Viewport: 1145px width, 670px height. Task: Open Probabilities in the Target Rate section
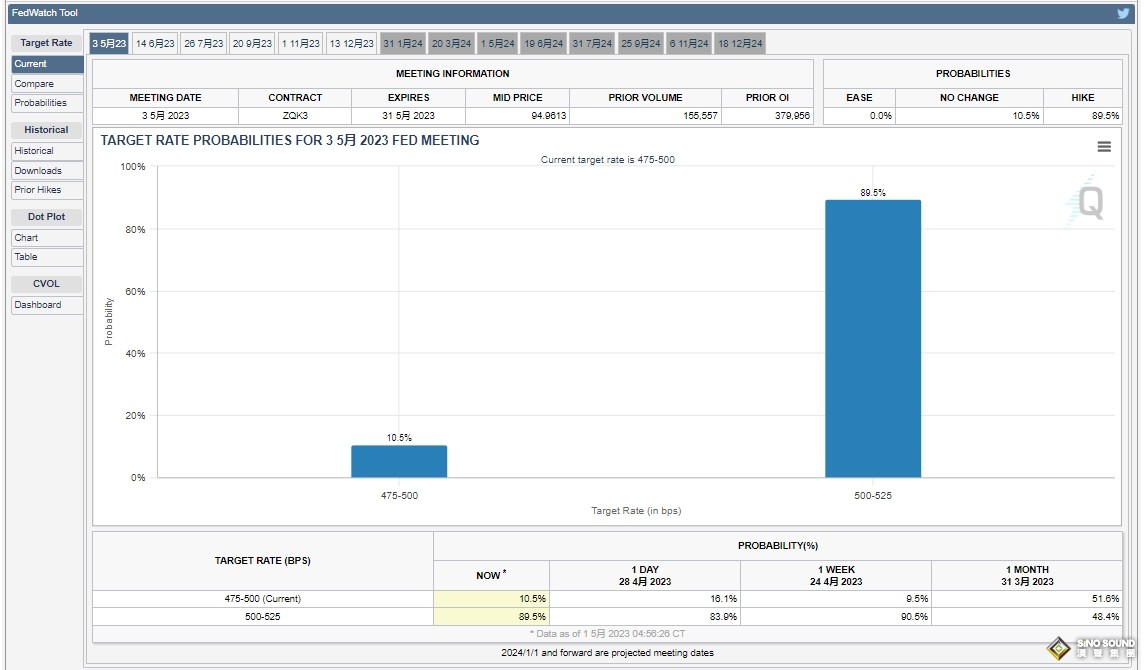(47, 103)
